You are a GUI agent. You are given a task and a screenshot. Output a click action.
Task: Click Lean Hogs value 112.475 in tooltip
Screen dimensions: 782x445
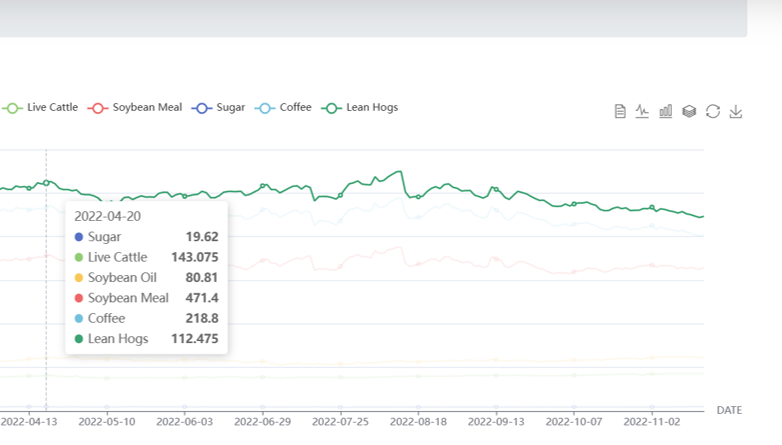point(195,339)
